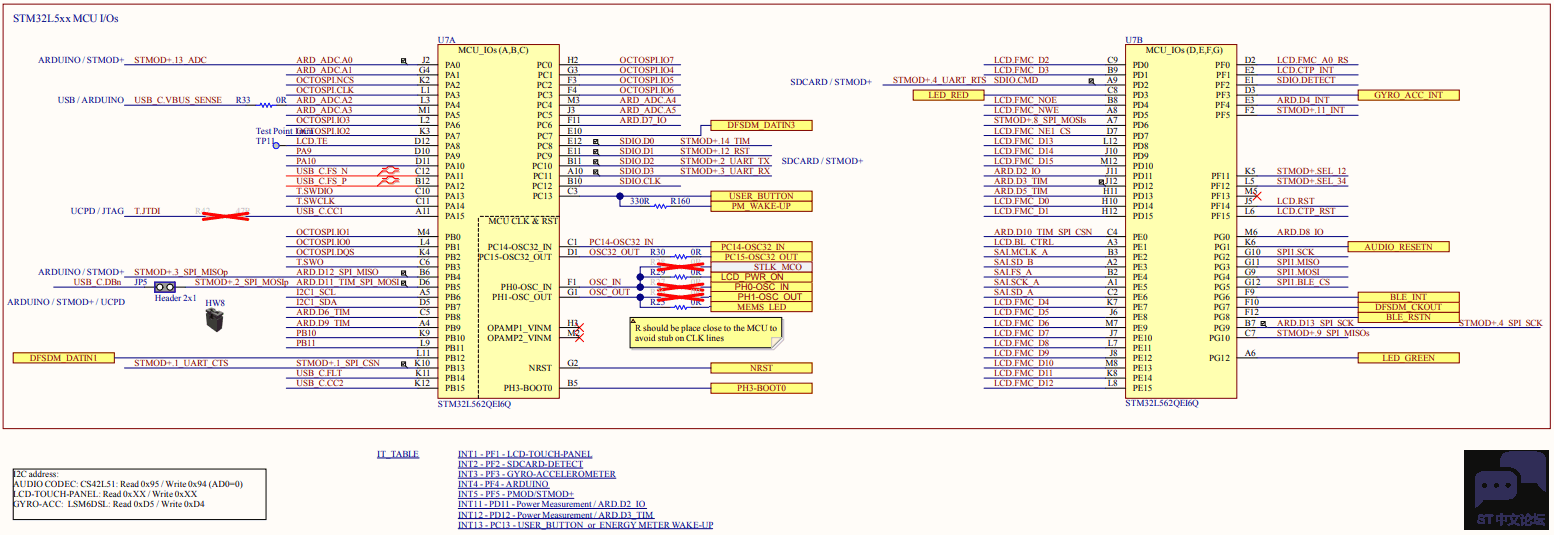Click the USER_BUTTON net port

click(x=761, y=196)
